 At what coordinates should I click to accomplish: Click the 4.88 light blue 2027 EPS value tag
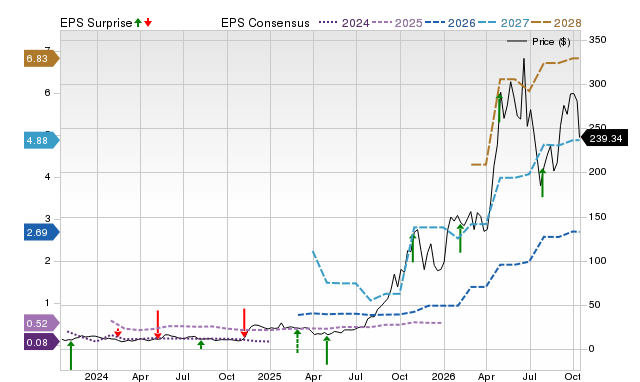tap(42, 140)
